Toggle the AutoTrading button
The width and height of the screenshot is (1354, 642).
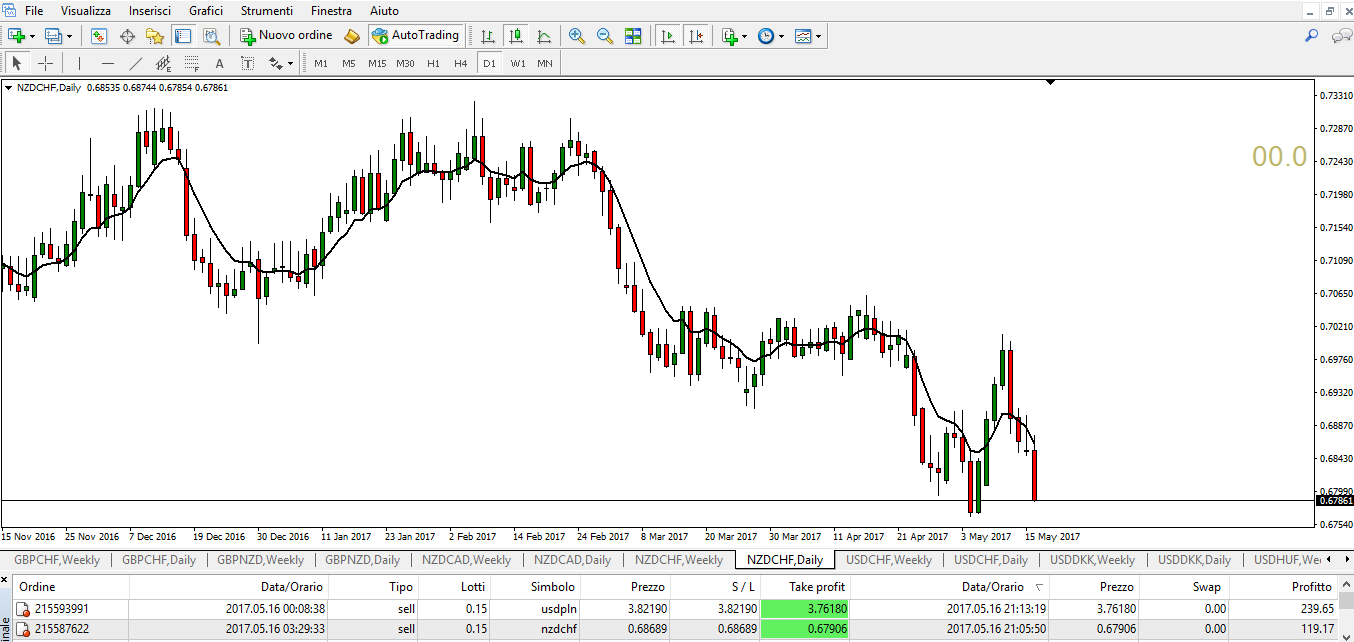(415, 36)
